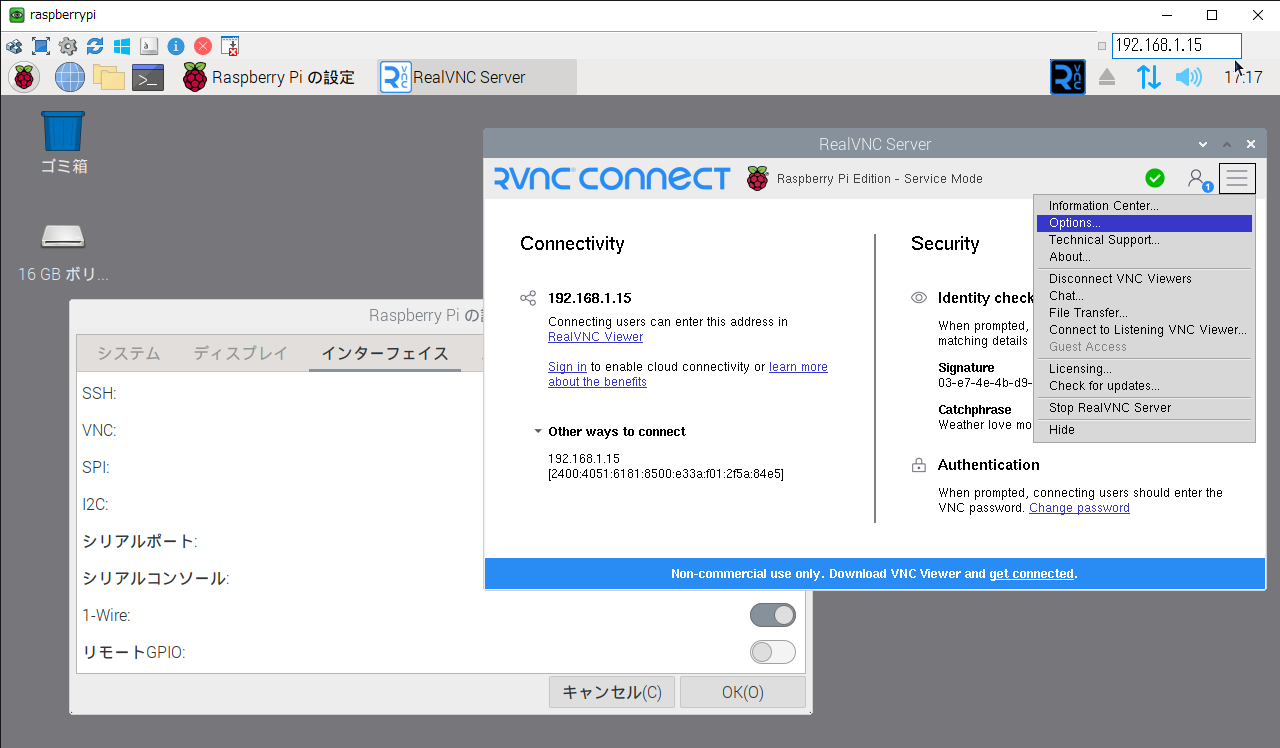The height and width of the screenshot is (748, 1280).
Task: Select Check for updates... menu item
Action: tap(1144, 386)
